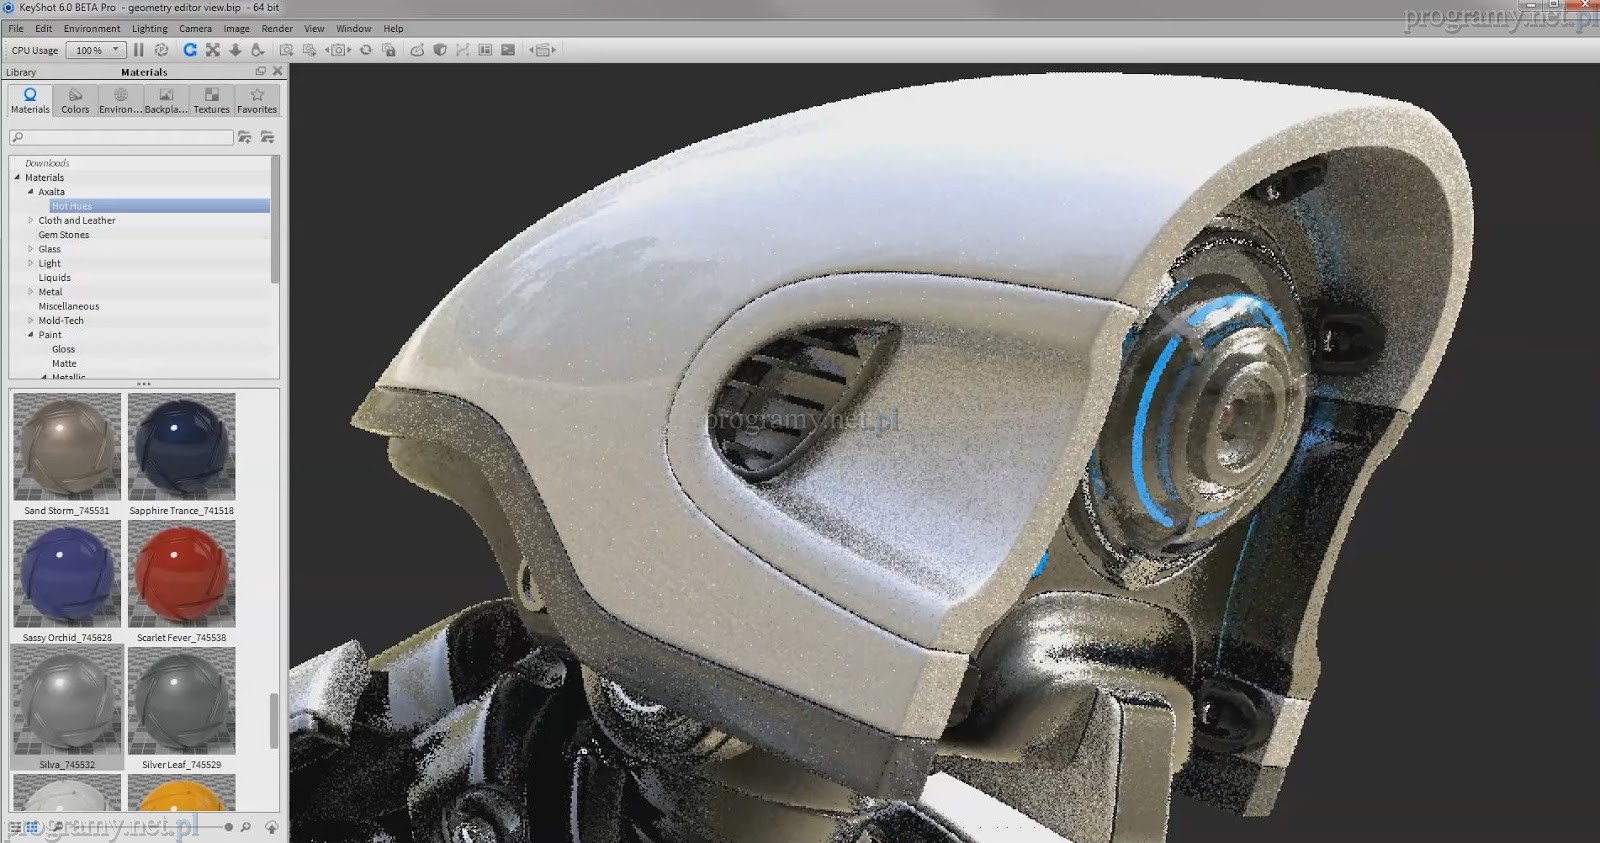The width and height of the screenshot is (1600, 843).
Task: Switch to the Textures tab
Action: 211,100
